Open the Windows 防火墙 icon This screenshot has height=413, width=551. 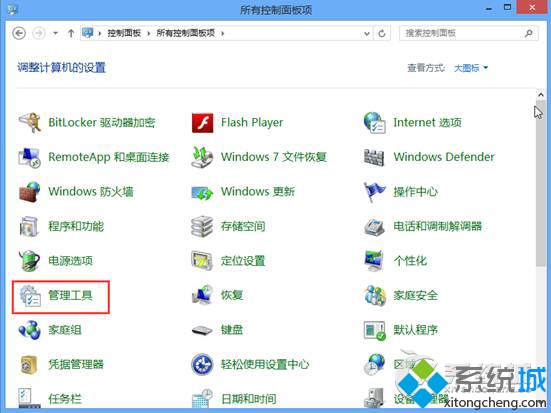30,192
